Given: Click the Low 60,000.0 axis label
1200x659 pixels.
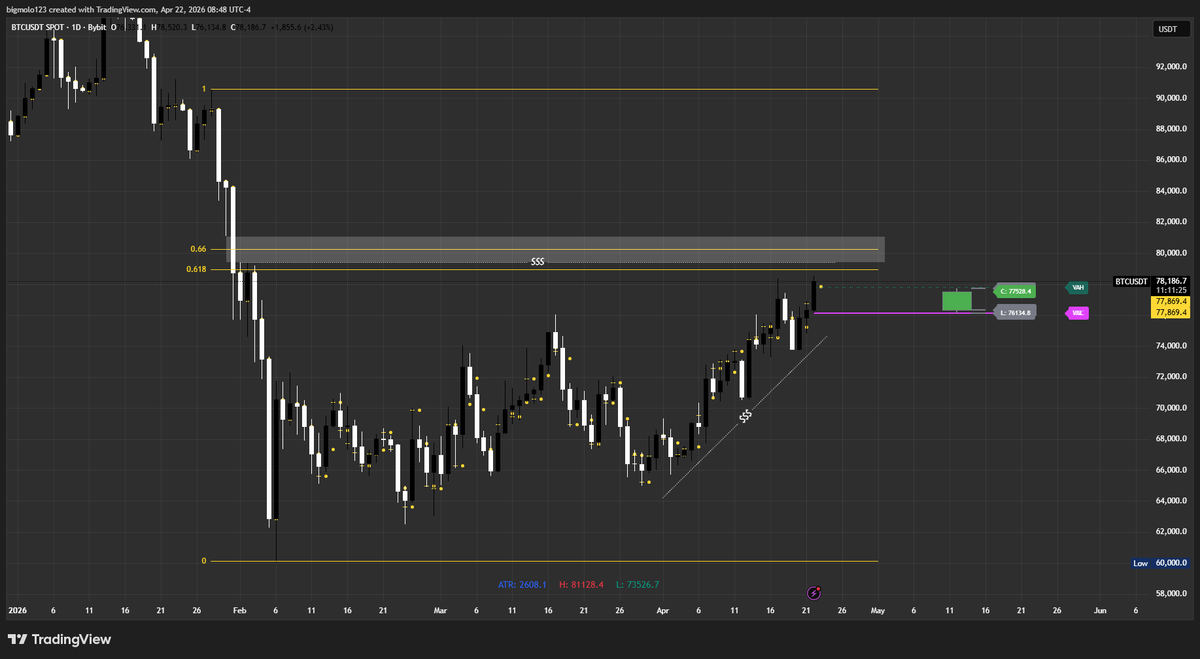Looking at the screenshot, I should point(1160,563).
